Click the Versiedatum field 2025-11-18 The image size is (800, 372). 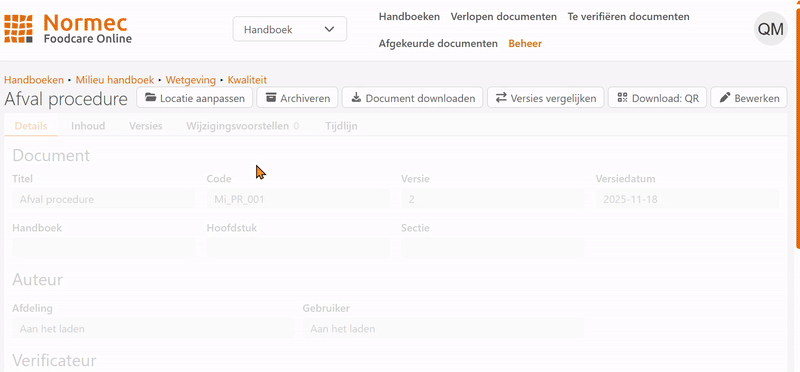pyautogui.click(x=687, y=199)
